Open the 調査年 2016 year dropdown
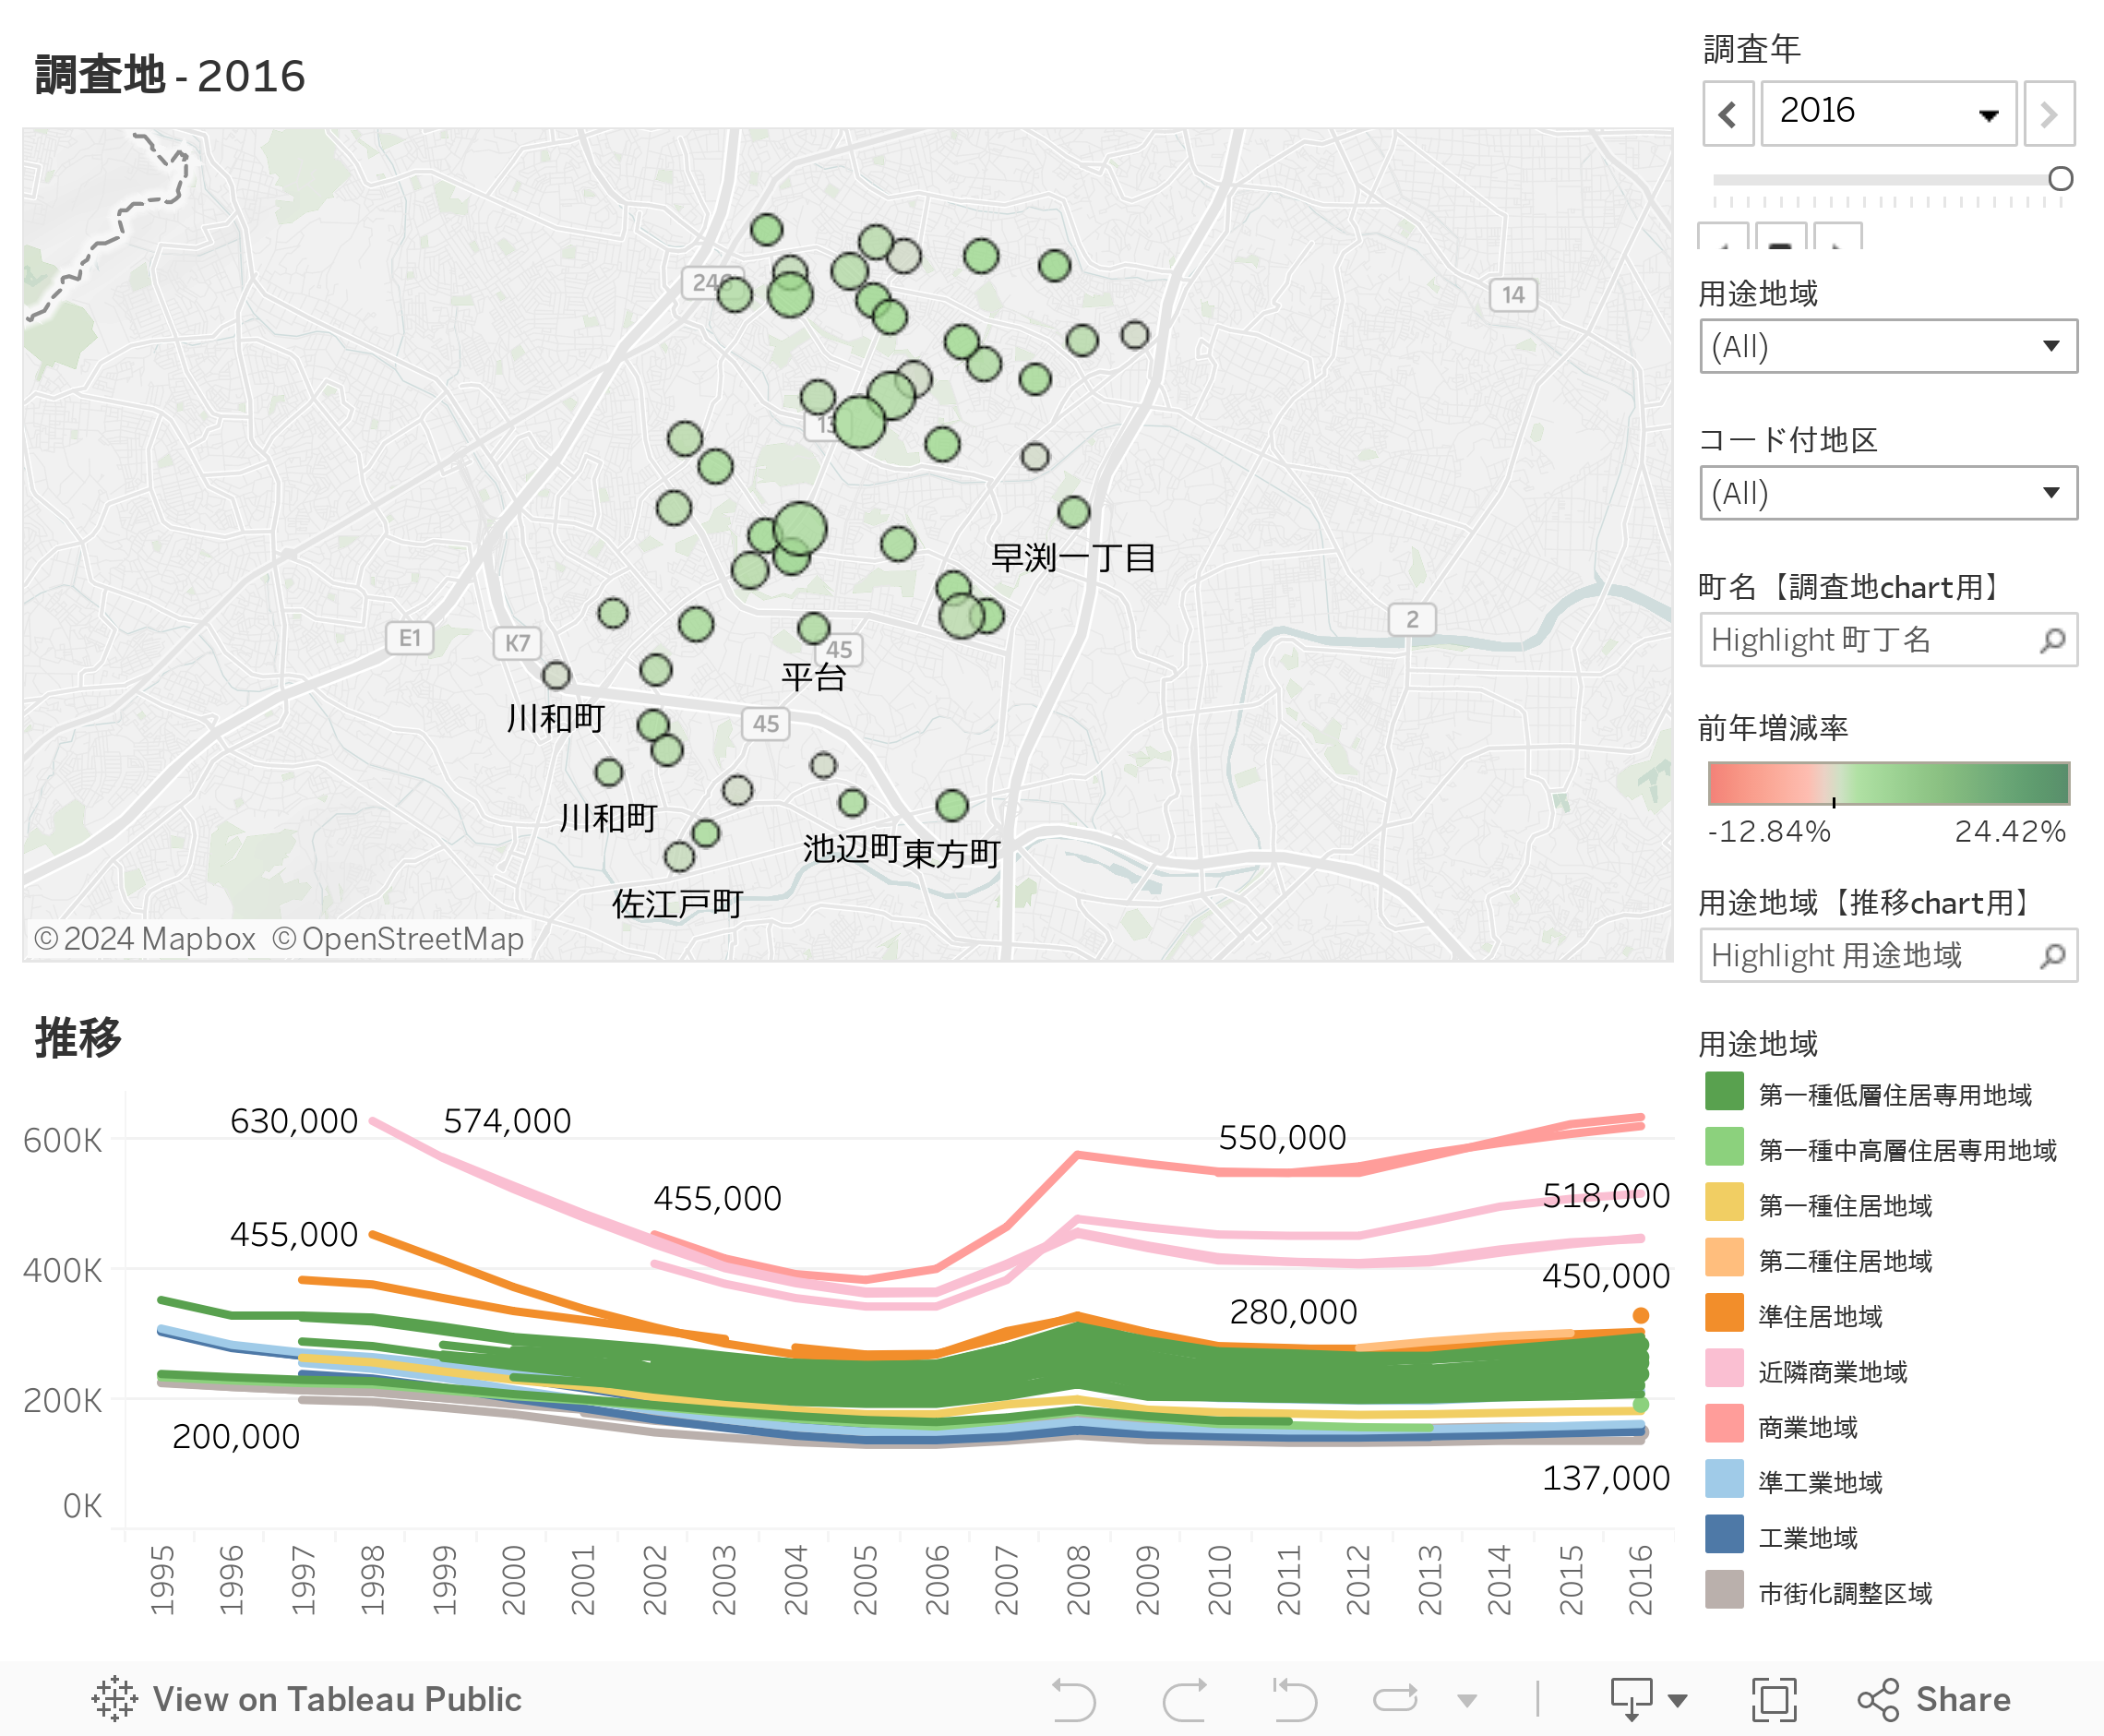The width and height of the screenshot is (2104, 1736). pyautogui.click(x=1887, y=114)
